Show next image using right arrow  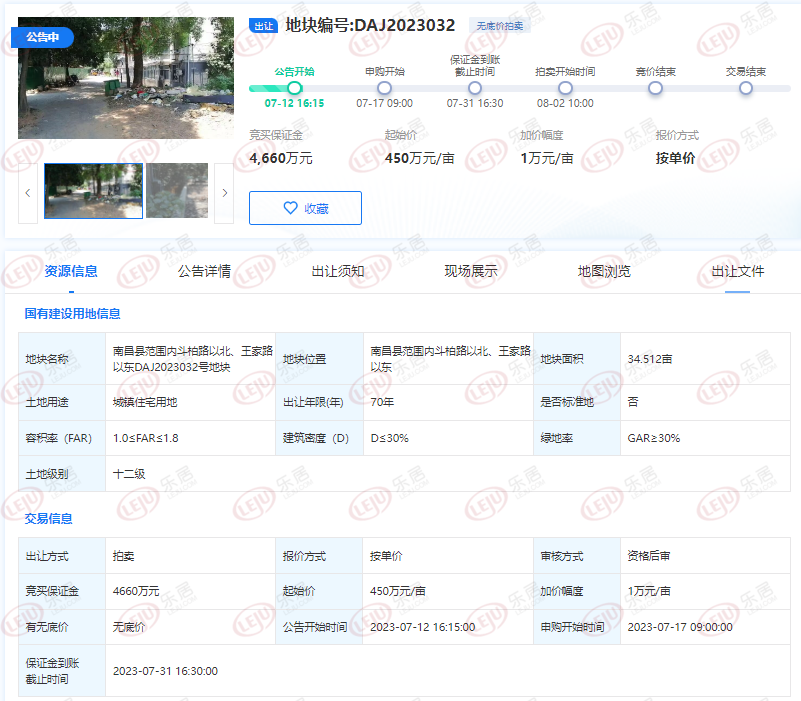click(224, 192)
